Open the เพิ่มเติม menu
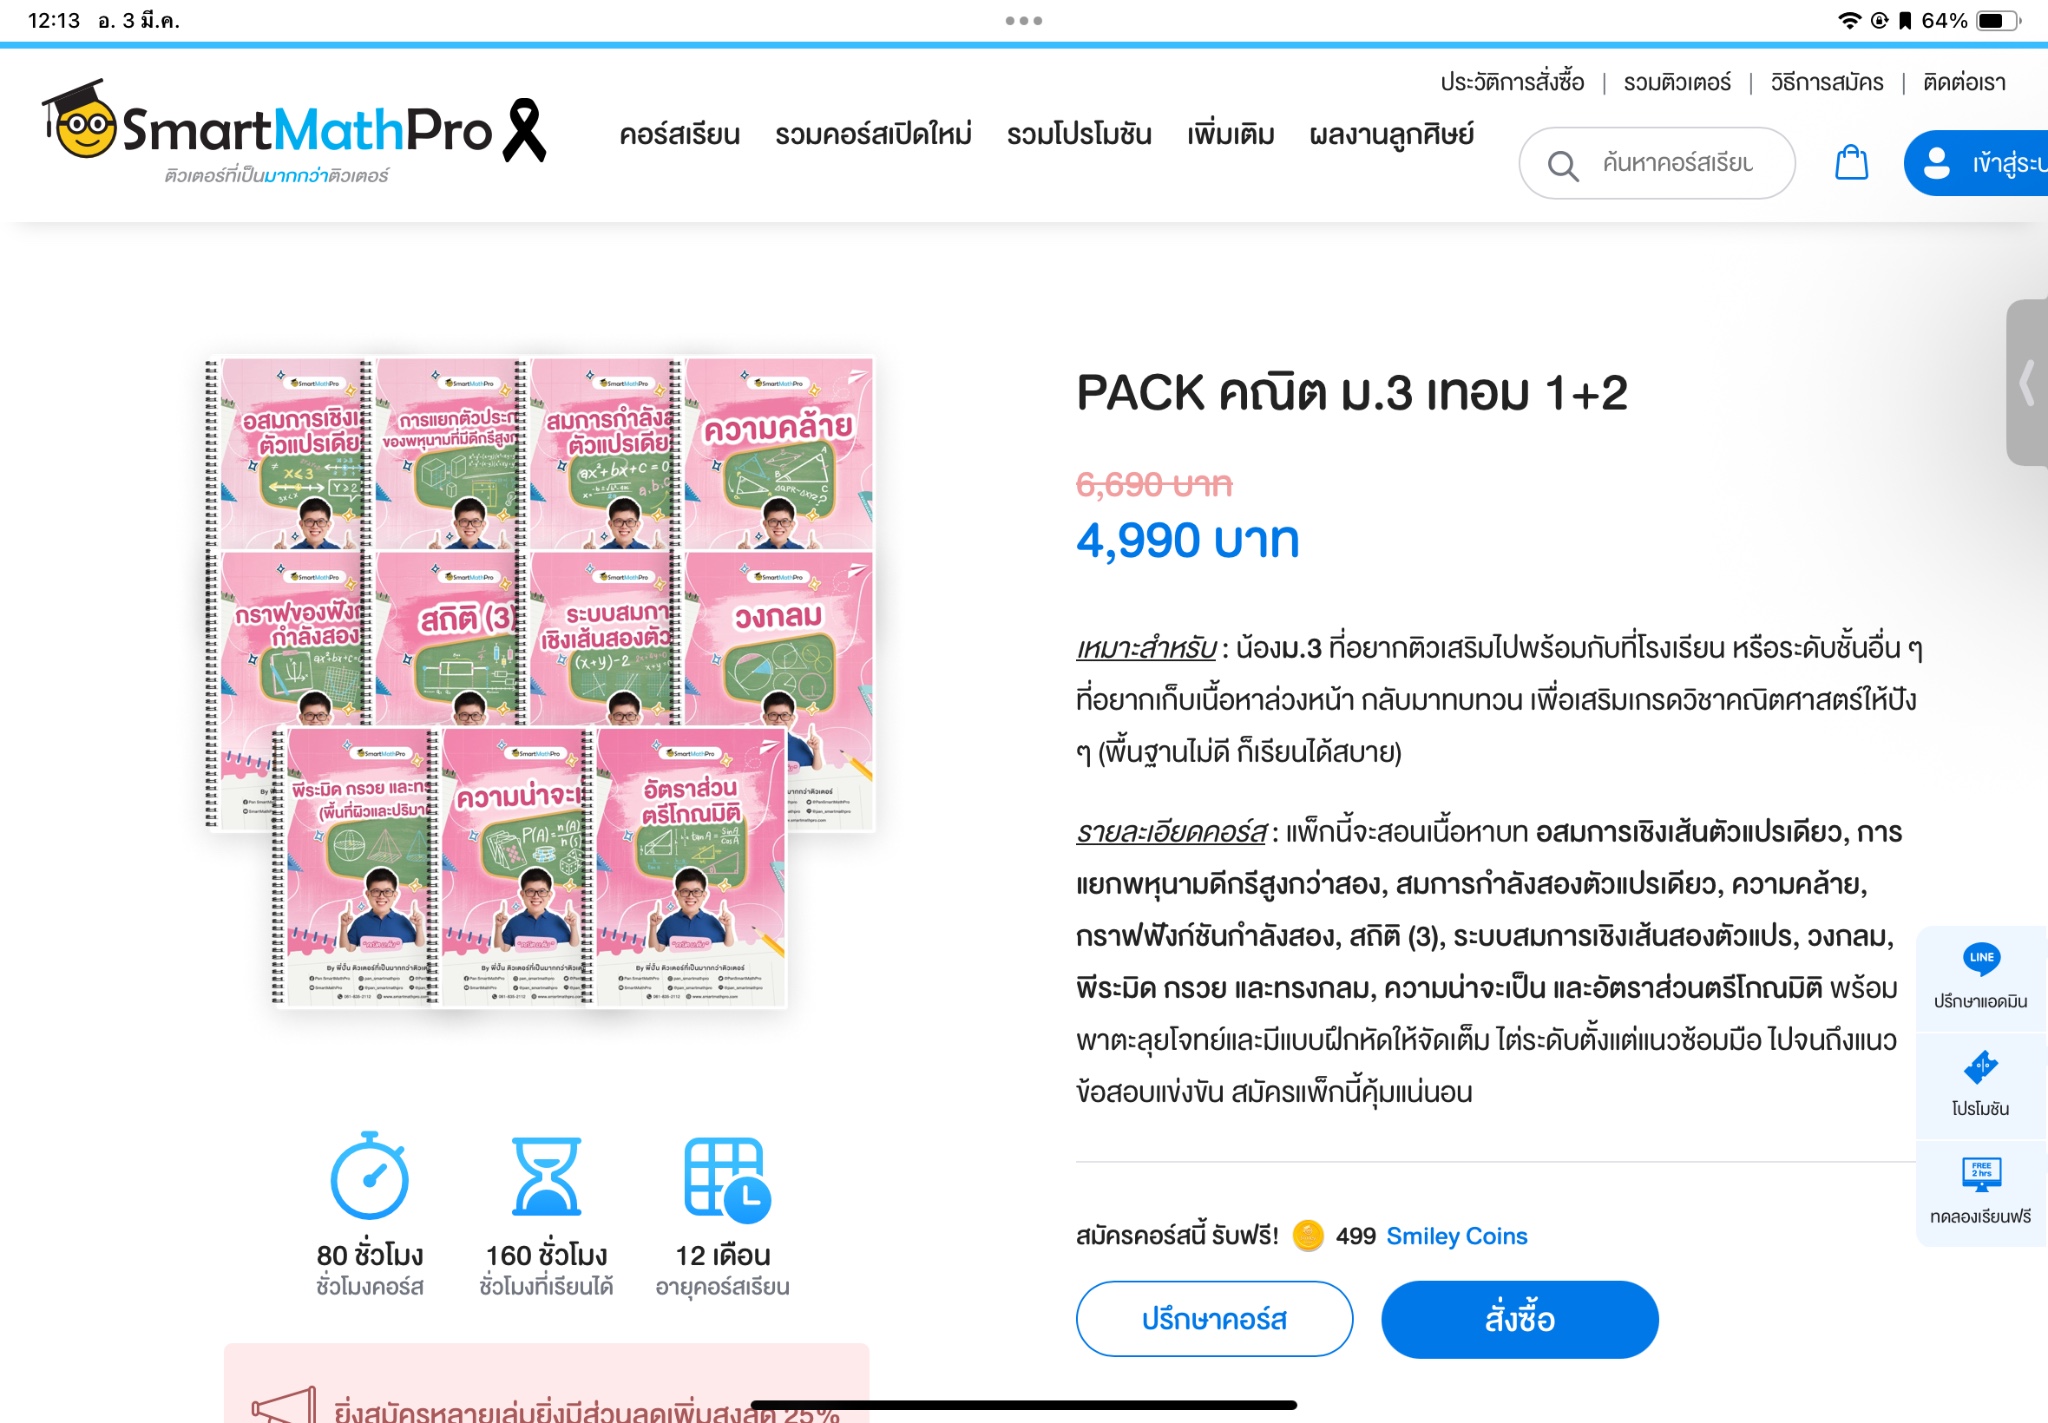The image size is (2048, 1423). pyautogui.click(x=1230, y=134)
